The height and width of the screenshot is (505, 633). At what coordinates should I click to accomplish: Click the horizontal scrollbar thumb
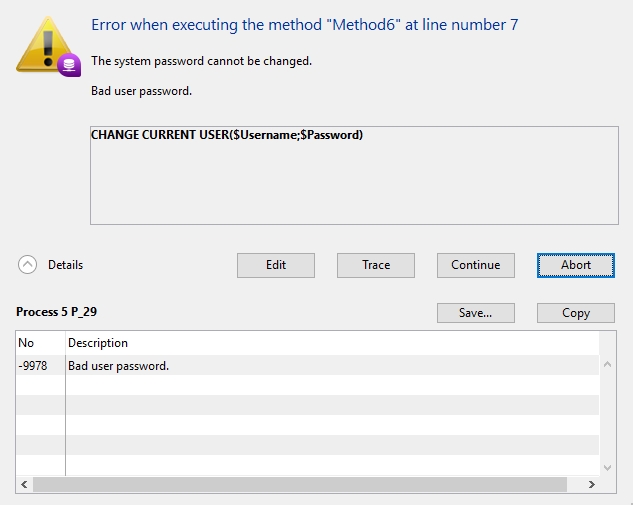(299, 485)
